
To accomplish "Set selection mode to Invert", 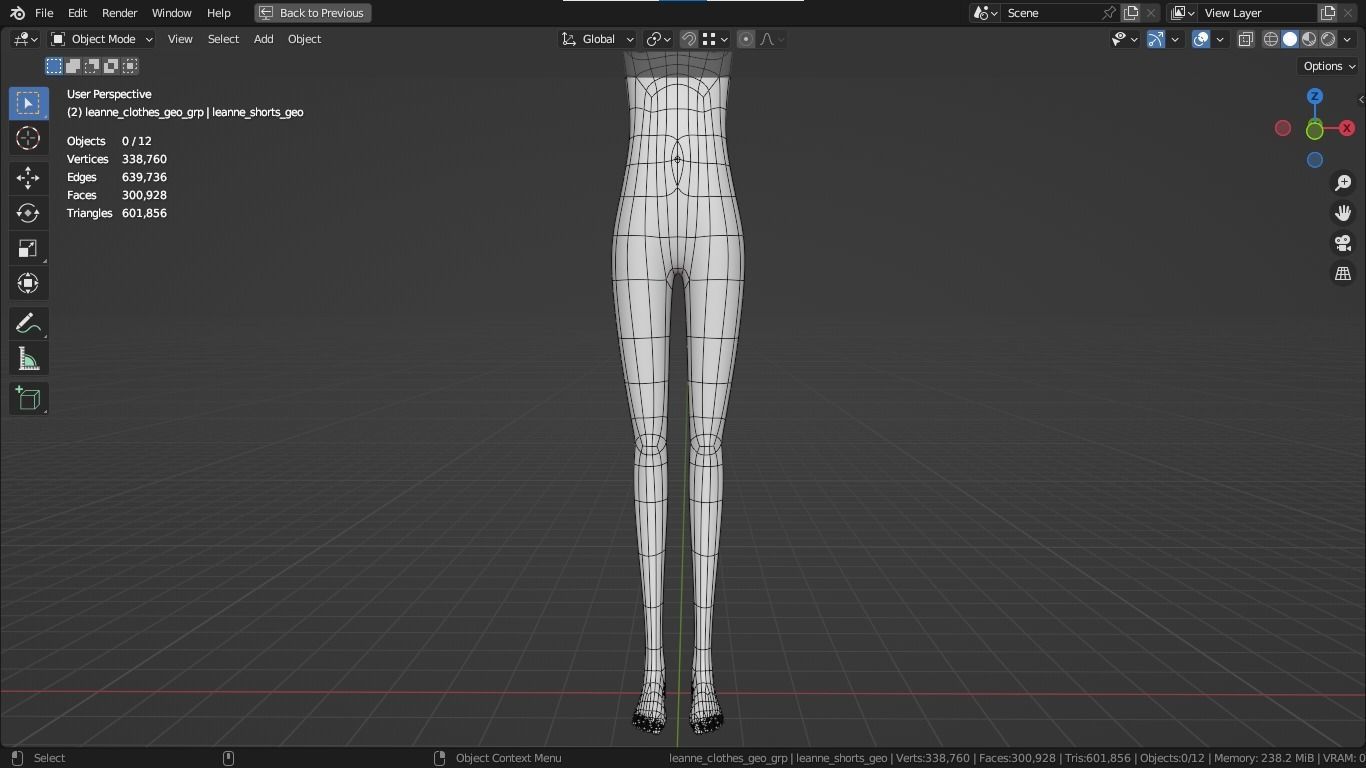I will (111, 66).
